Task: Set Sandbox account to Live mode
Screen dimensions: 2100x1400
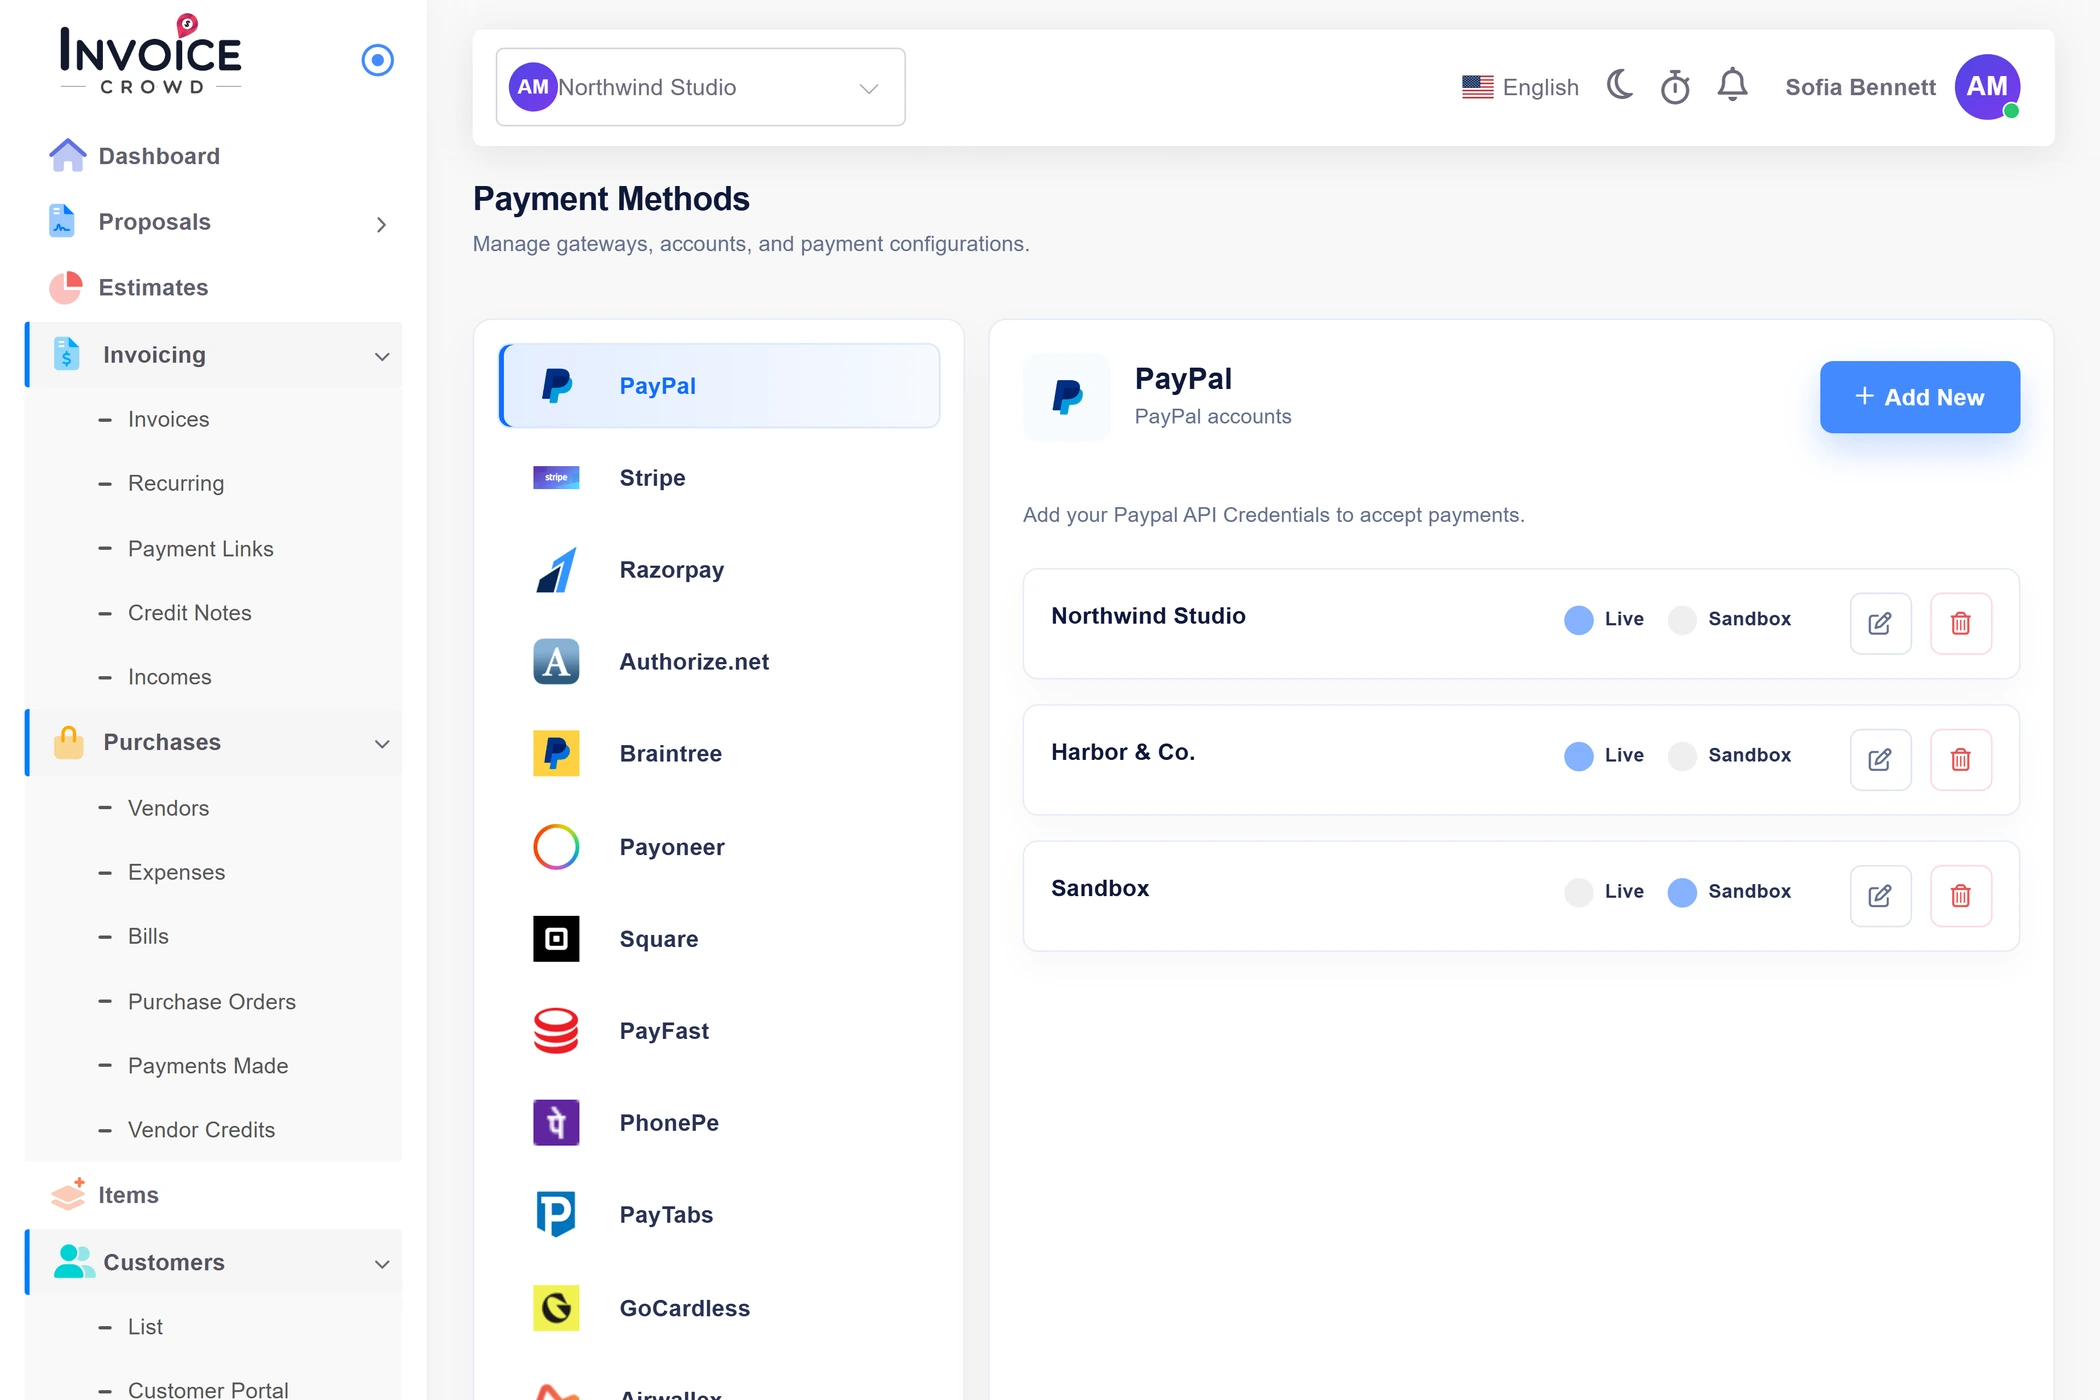Action: tap(1578, 892)
